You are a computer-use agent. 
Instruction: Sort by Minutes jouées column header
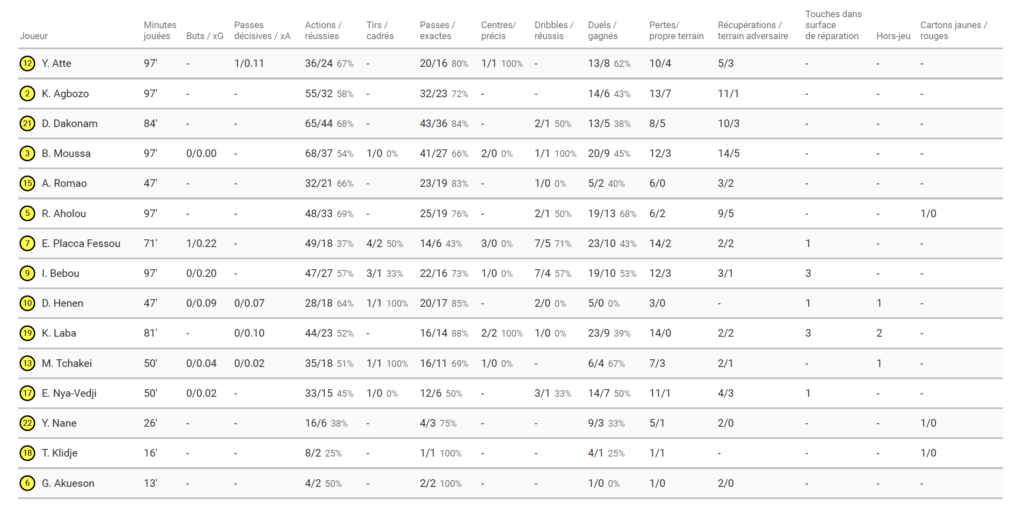160,30
